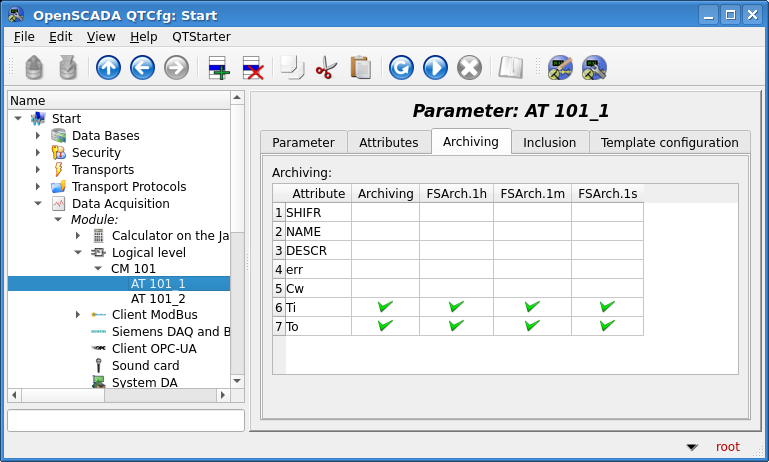Click the Add item toolbar icon
Viewport: 769px width, 462px height.
tap(218, 68)
